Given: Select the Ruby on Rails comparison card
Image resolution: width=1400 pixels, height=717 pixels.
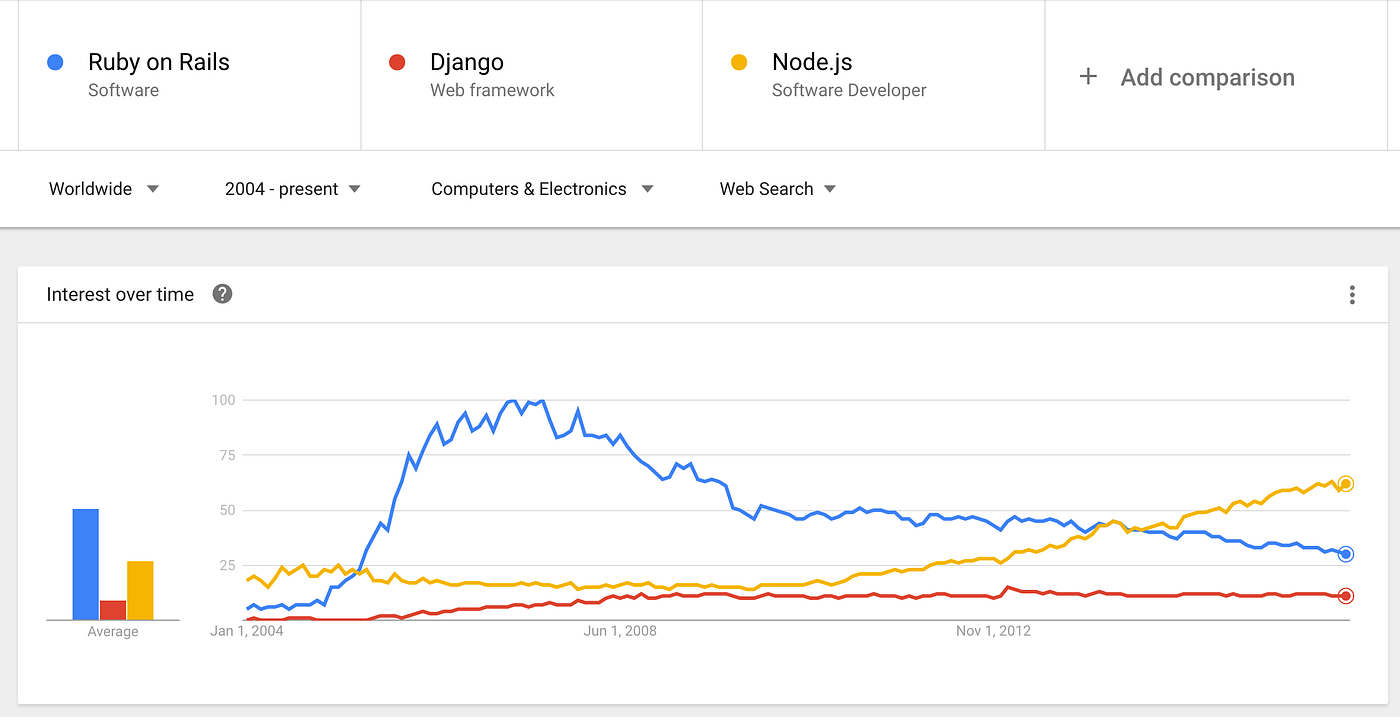Looking at the screenshot, I should pos(189,74).
